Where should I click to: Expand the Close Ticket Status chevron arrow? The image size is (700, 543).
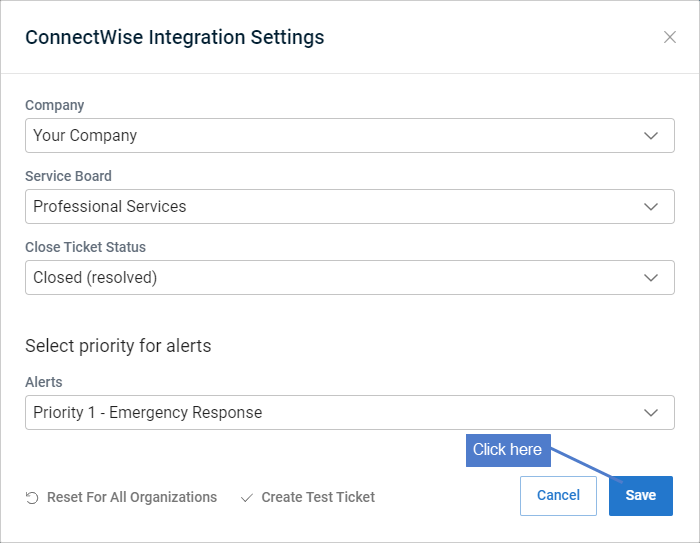click(x=651, y=278)
